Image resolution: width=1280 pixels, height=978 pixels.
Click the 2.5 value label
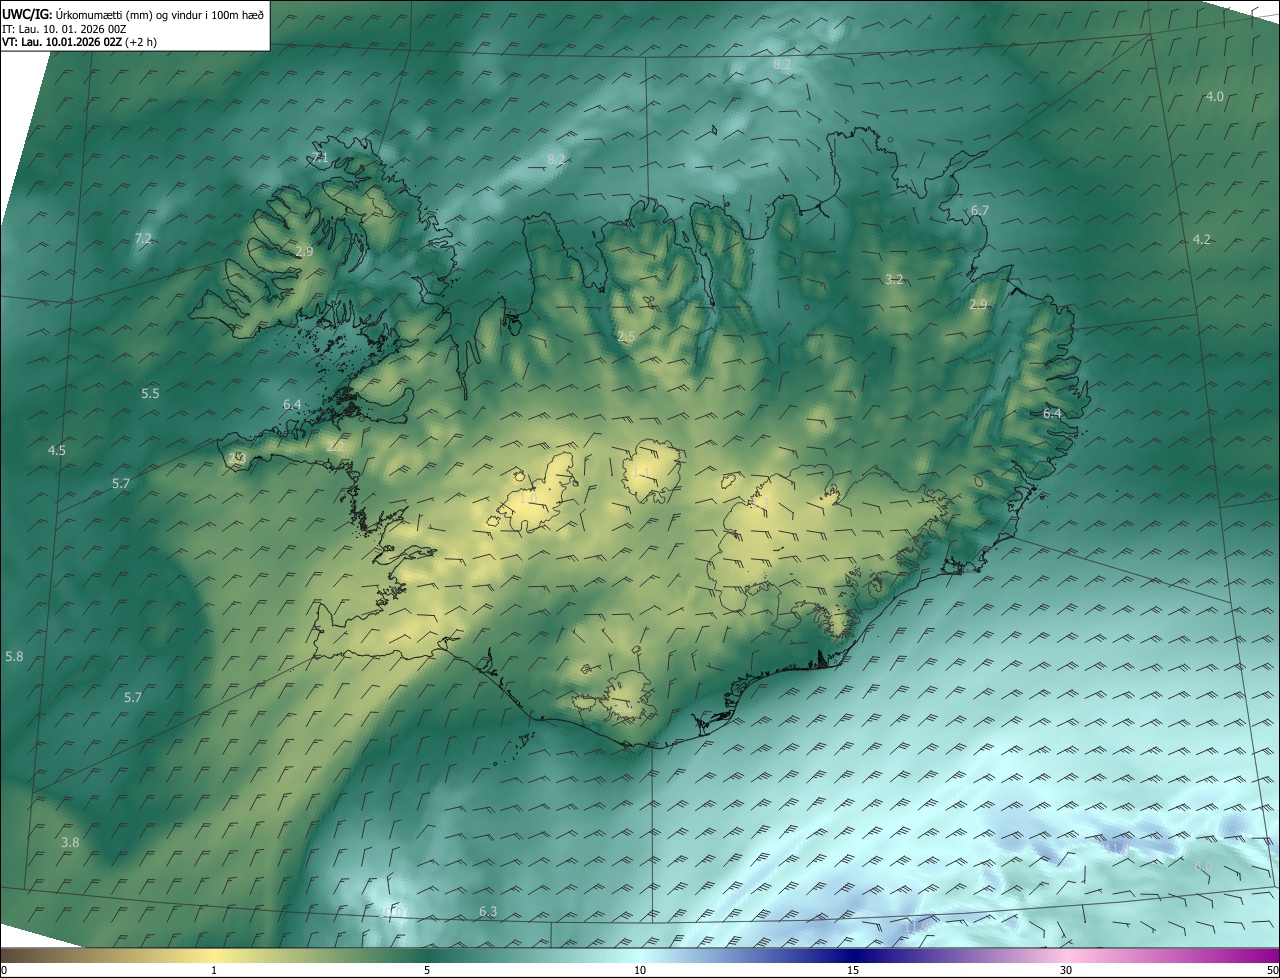coord(627,337)
